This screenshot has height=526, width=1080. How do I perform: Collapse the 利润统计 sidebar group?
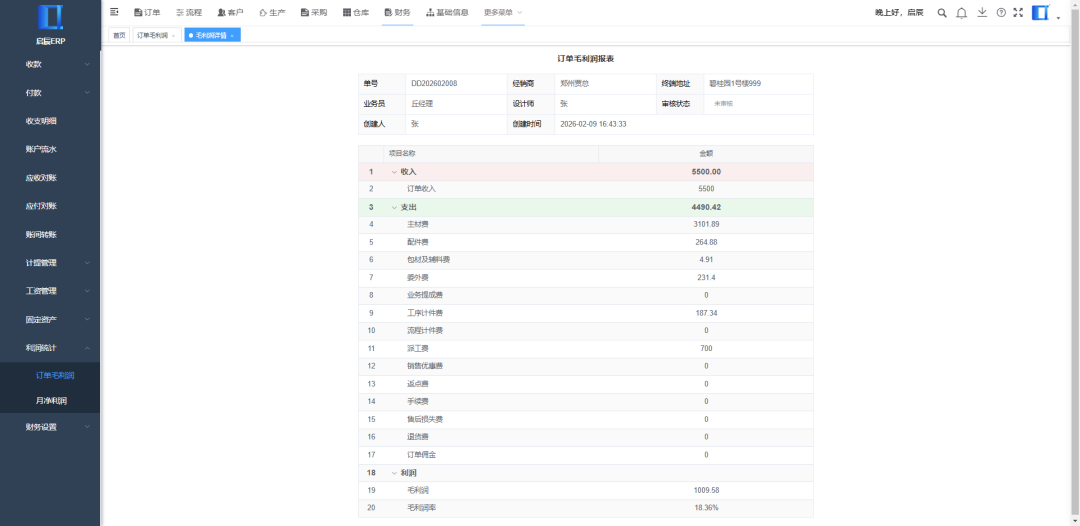50,348
